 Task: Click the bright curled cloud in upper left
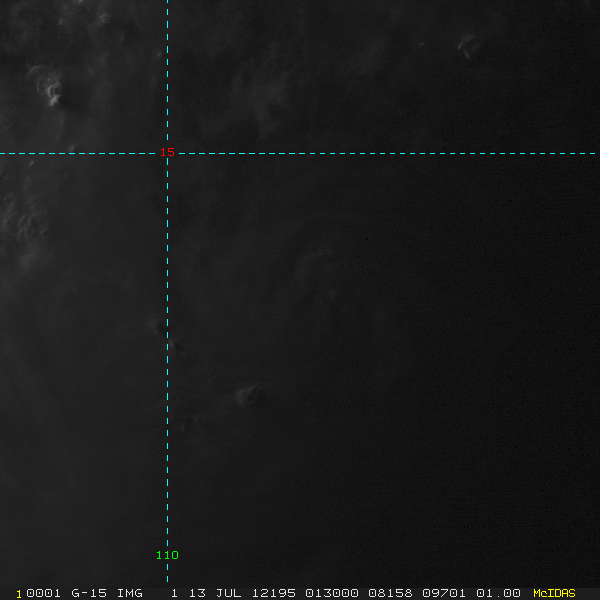pyautogui.click(x=48, y=86)
